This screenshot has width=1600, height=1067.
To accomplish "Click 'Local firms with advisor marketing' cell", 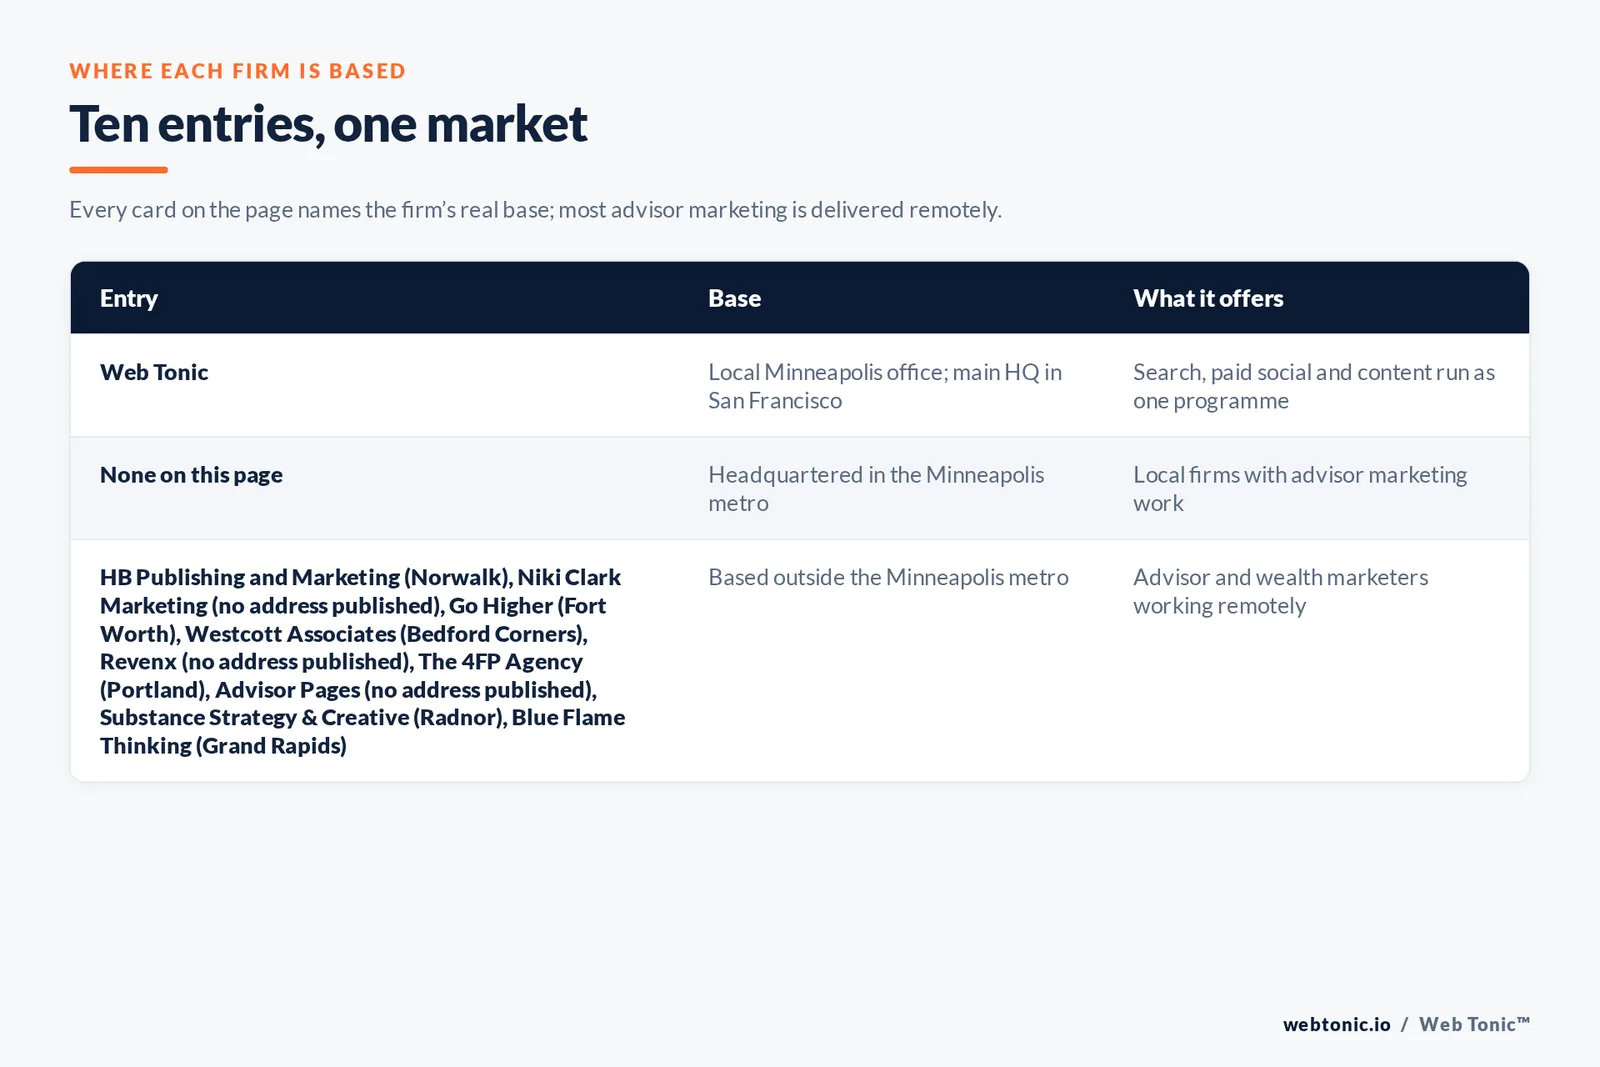I will (x=1300, y=489).
